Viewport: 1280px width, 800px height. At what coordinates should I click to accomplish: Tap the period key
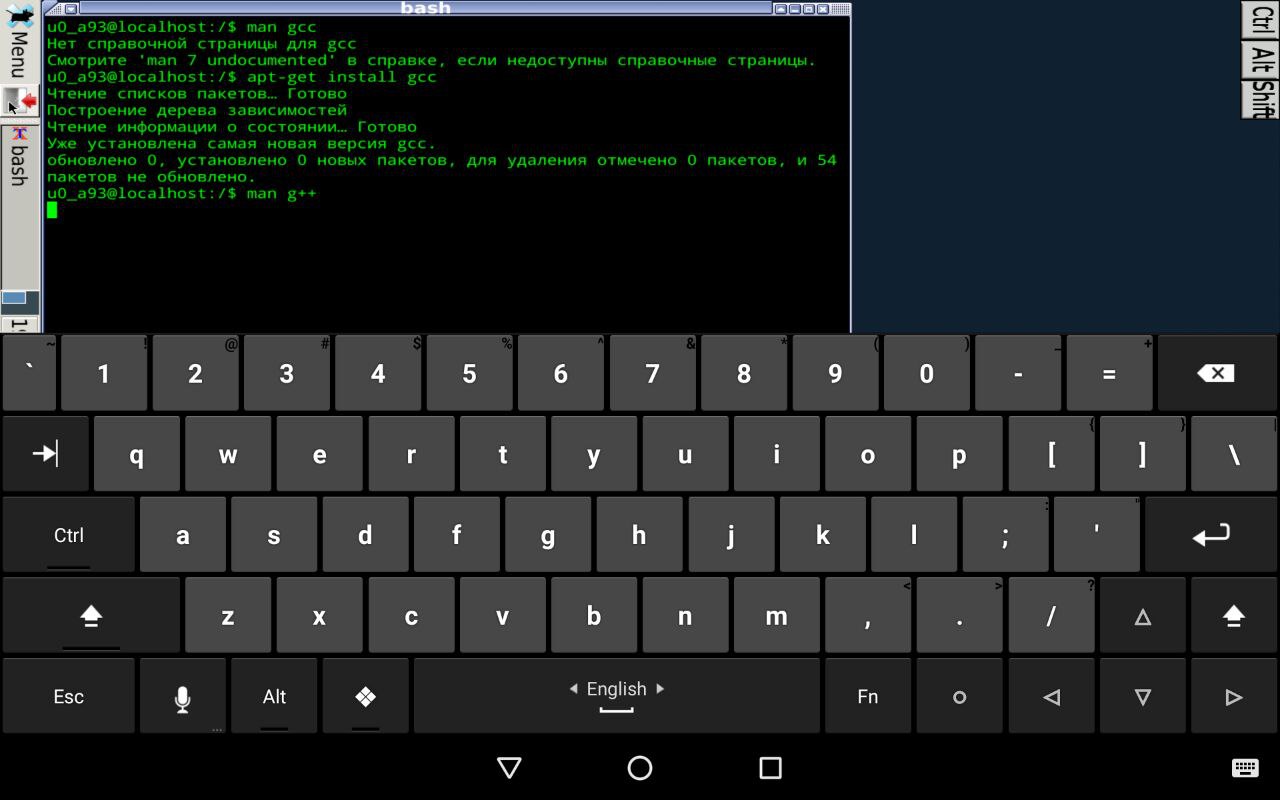(x=959, y=616)
